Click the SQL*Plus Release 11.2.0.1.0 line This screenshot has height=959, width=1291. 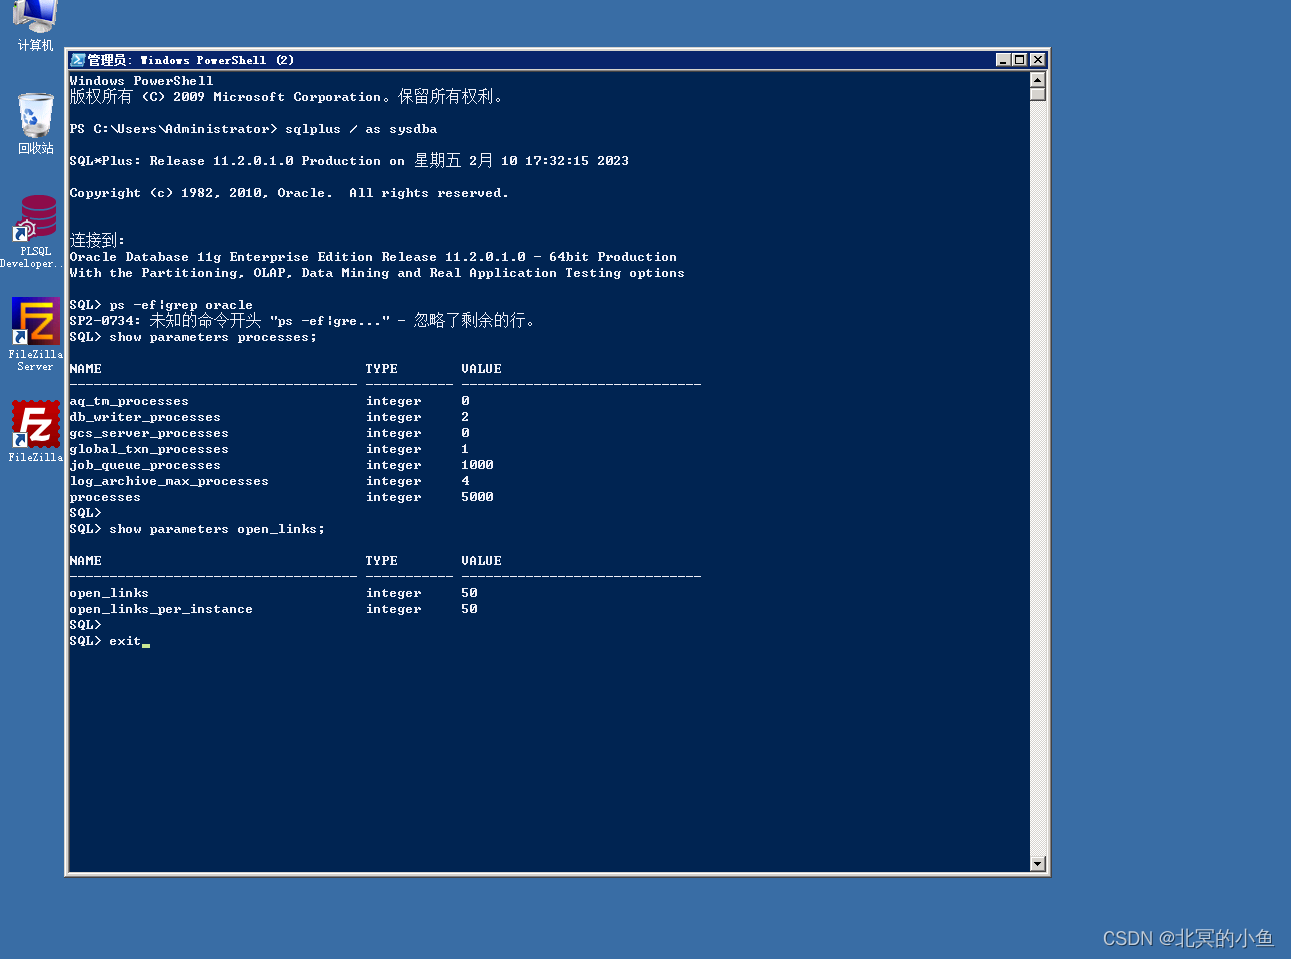pyautogui.click(x=349, y=160)
